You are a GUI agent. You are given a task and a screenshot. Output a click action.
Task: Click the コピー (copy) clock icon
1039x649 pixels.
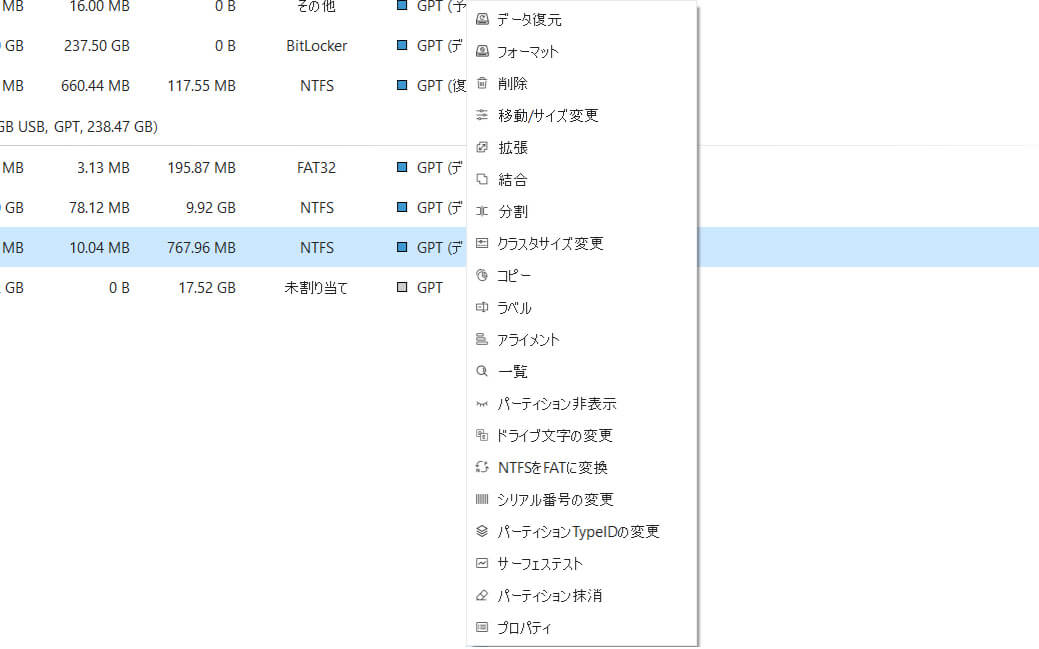(x=482, y=275)
